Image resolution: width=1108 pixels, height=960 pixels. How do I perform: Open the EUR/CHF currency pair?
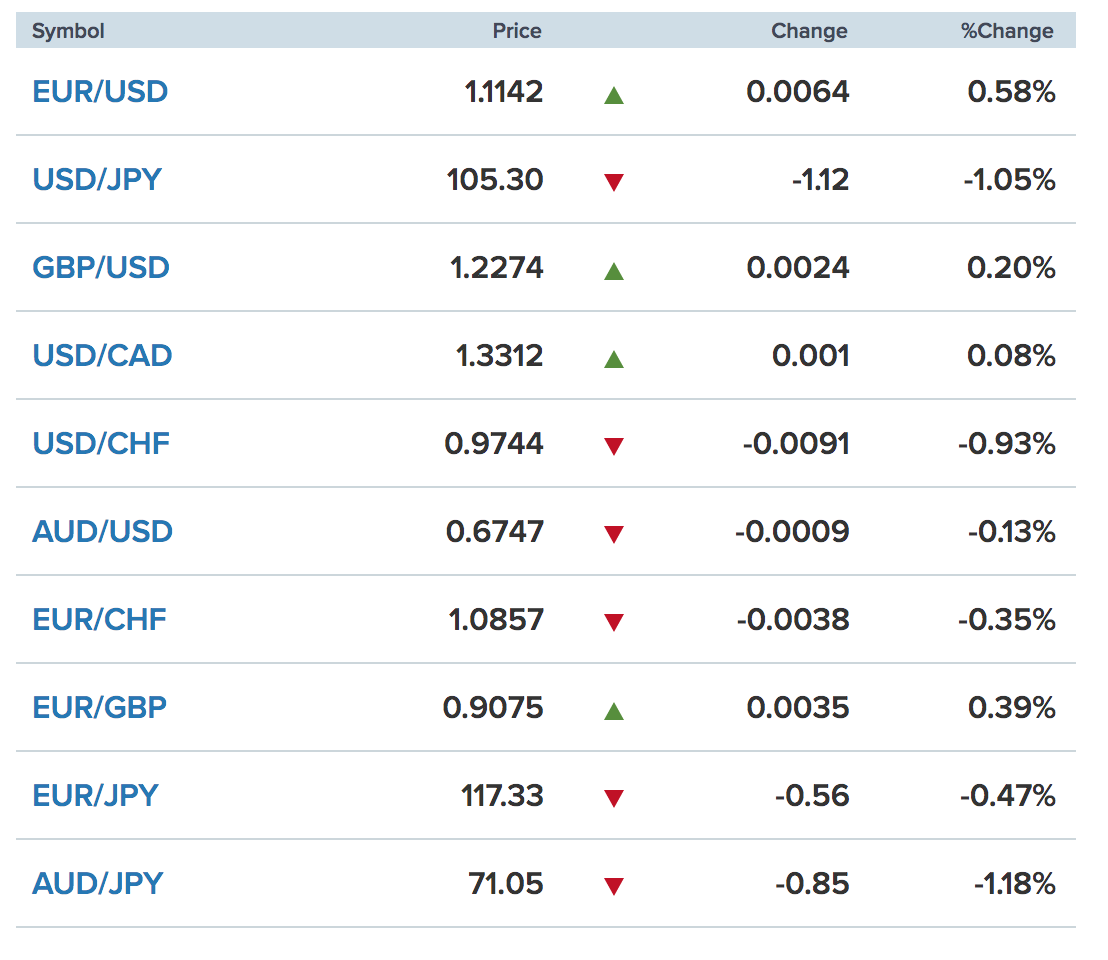(x=100, y=620)
